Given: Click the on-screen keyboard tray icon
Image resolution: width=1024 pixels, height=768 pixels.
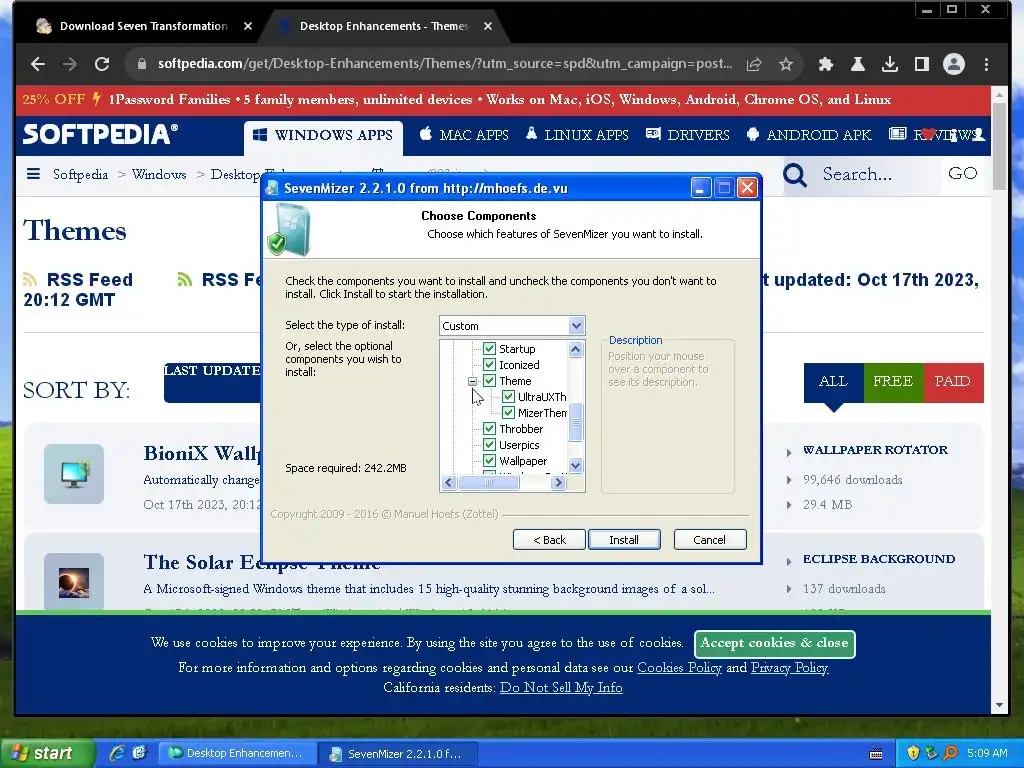Looking at the screenshot, I should click(x=876, y=754).
